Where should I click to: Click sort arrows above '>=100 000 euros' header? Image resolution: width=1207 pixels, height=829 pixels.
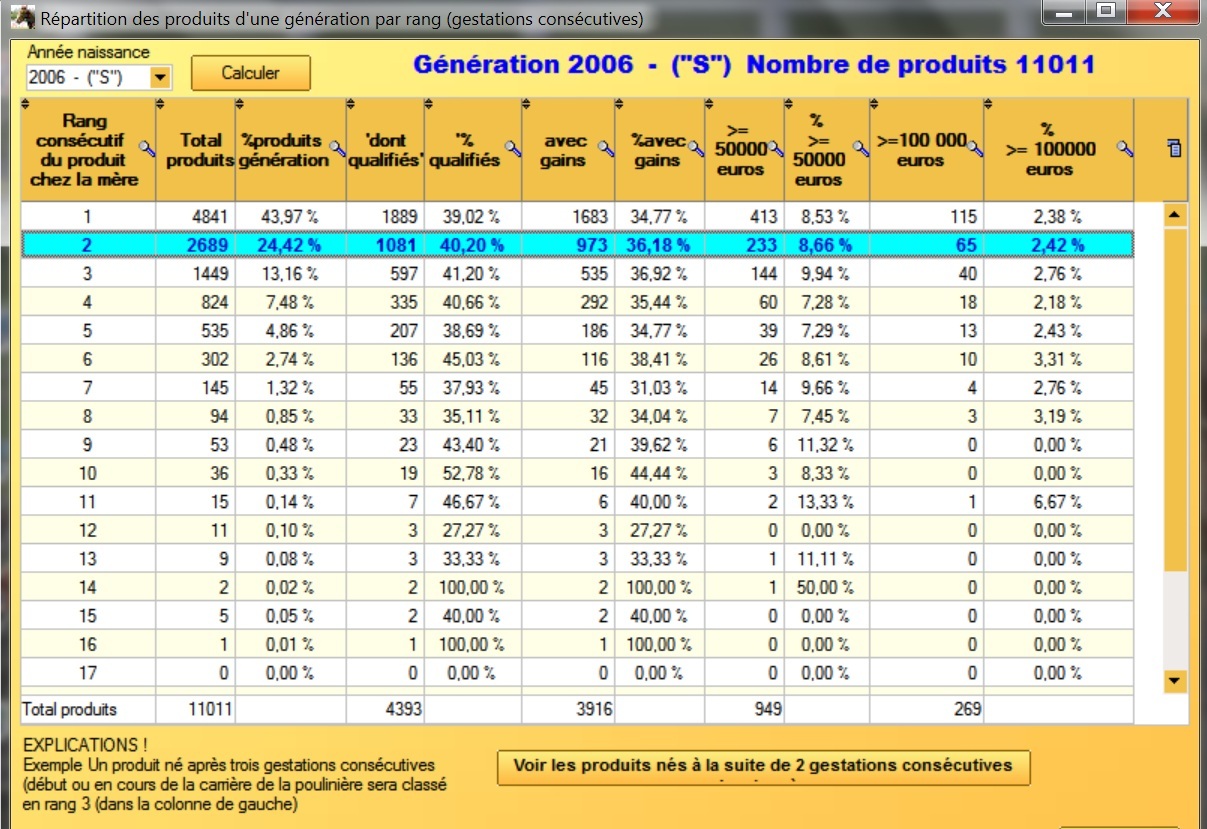[x=874, y=103]
